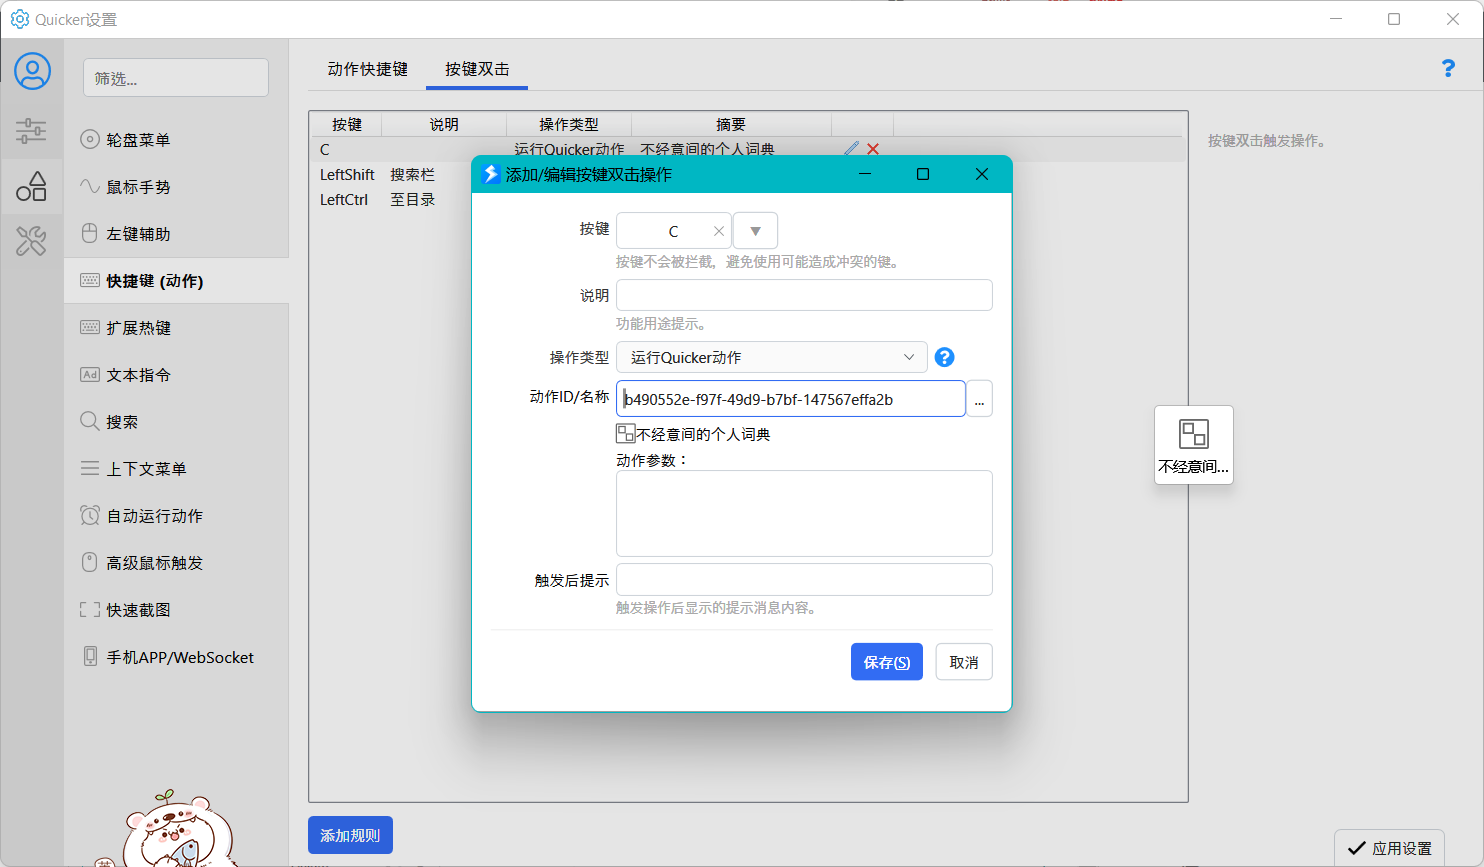Click the pencil edit icon in row C
Image resolution: width=1484 pixels, height=867 pixels.
[851, 149]
